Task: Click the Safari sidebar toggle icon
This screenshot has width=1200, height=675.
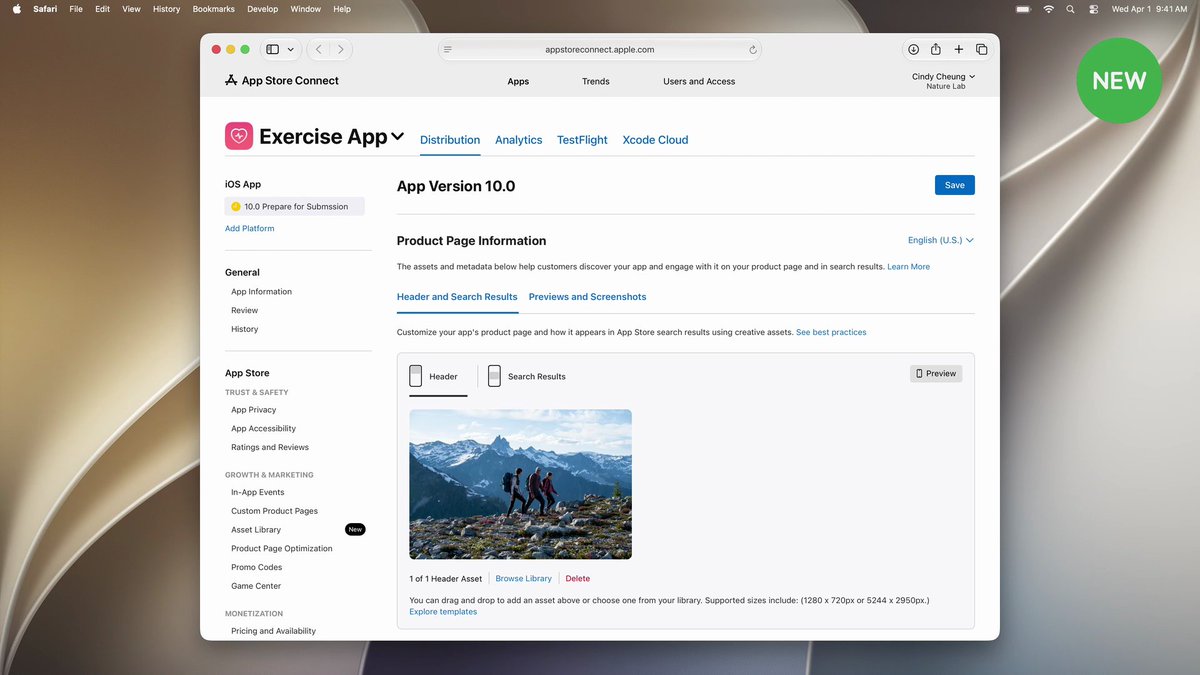Action: click(x=272, y=49)
